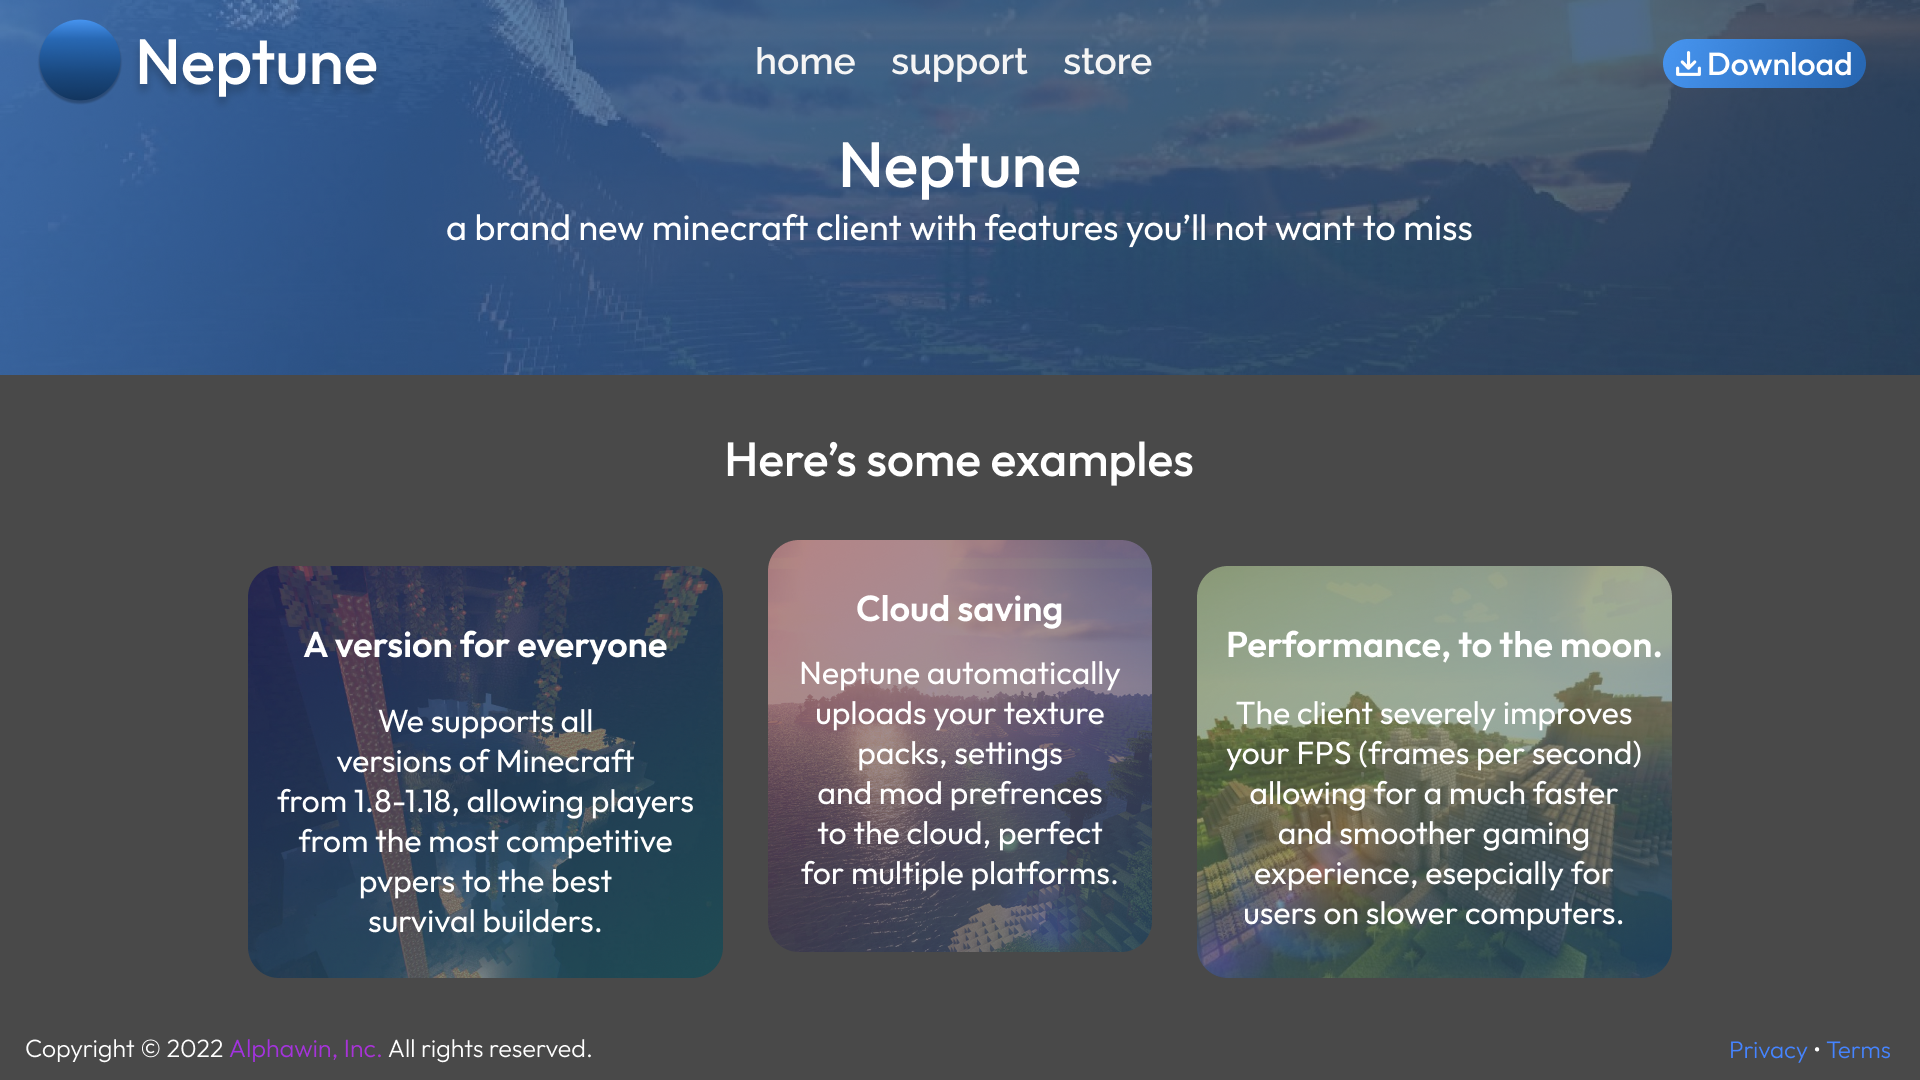Select the 'Cloud saving' card title

coord(959,608)
